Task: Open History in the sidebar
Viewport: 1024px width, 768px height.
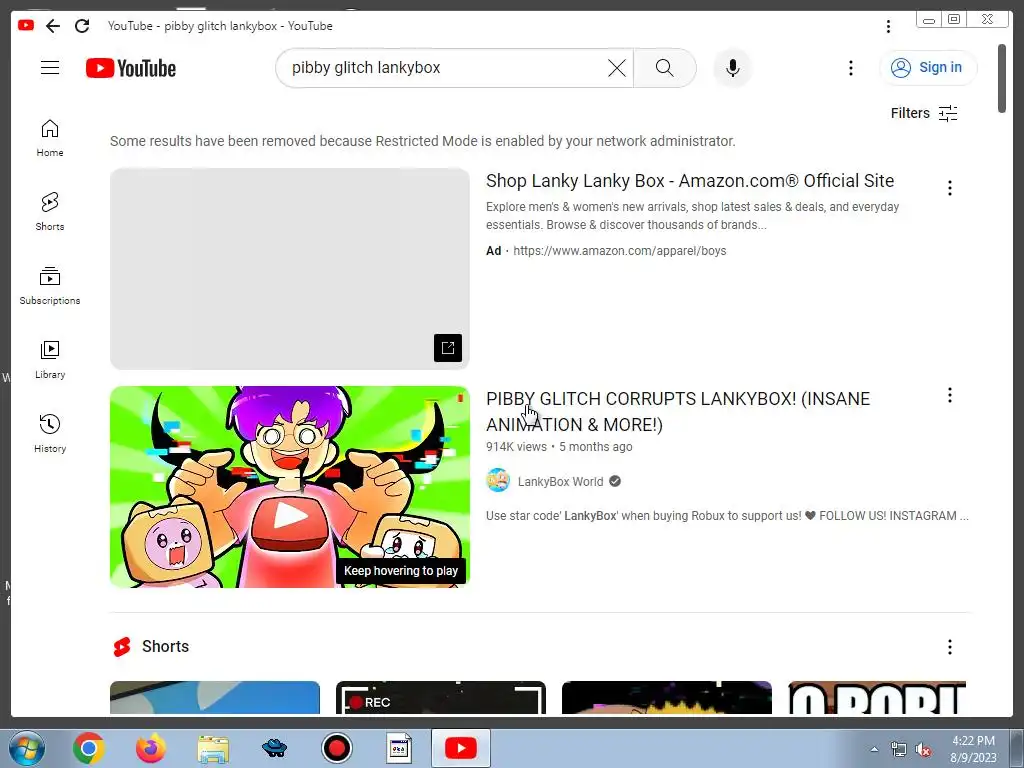Action: coord(50,434)
